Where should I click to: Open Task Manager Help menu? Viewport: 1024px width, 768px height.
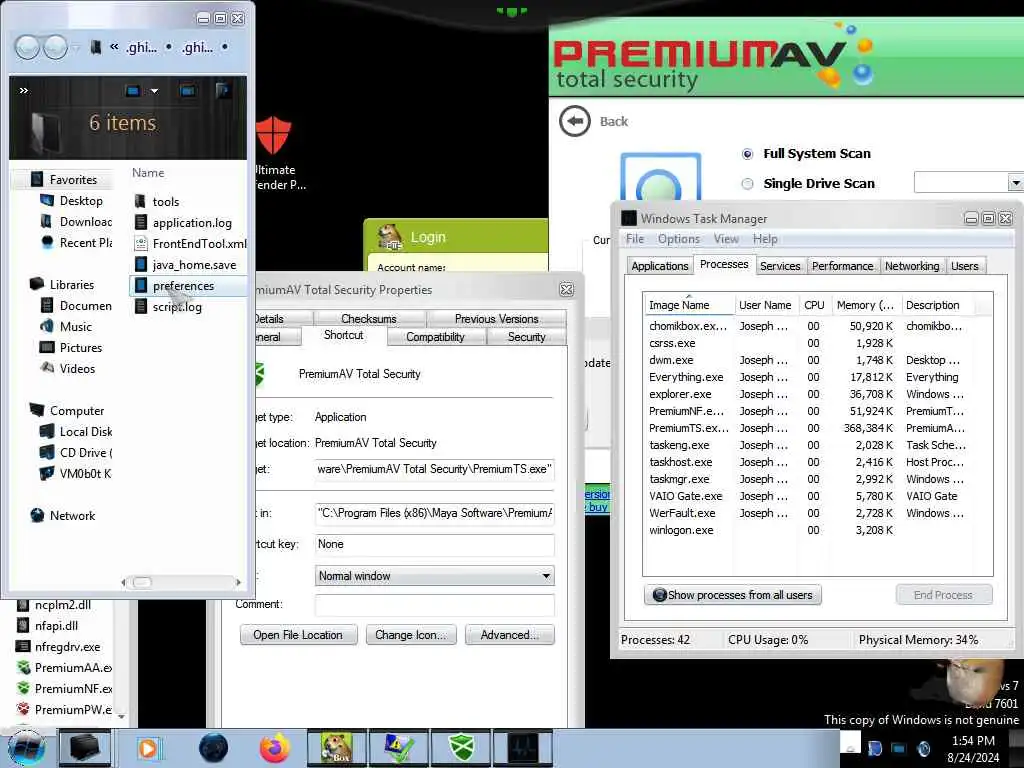click(x=765, y=239)
